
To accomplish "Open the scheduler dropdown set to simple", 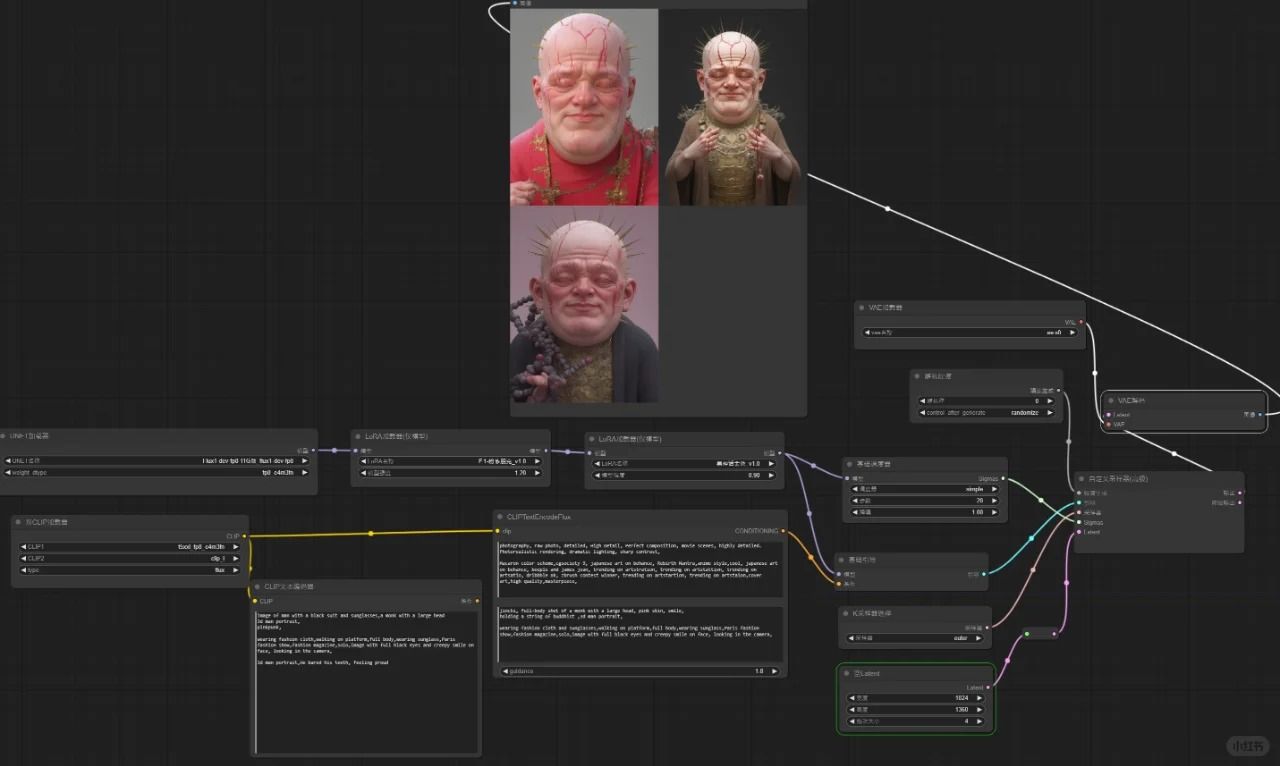I will tap(924, 489).
